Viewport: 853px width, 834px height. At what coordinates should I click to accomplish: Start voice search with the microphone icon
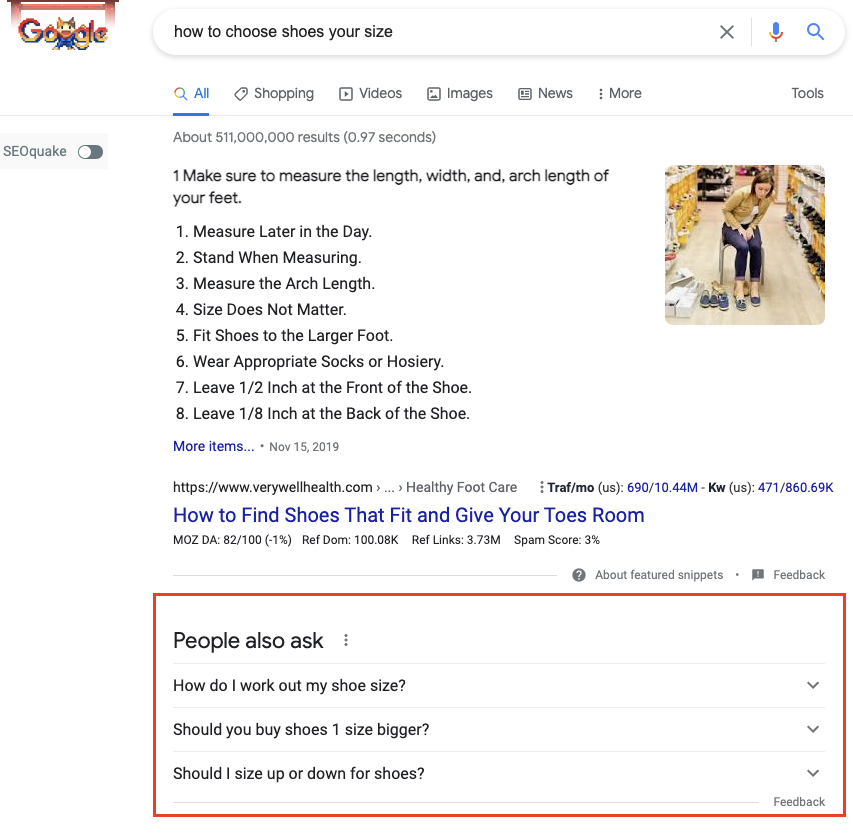tap(775, 32)
